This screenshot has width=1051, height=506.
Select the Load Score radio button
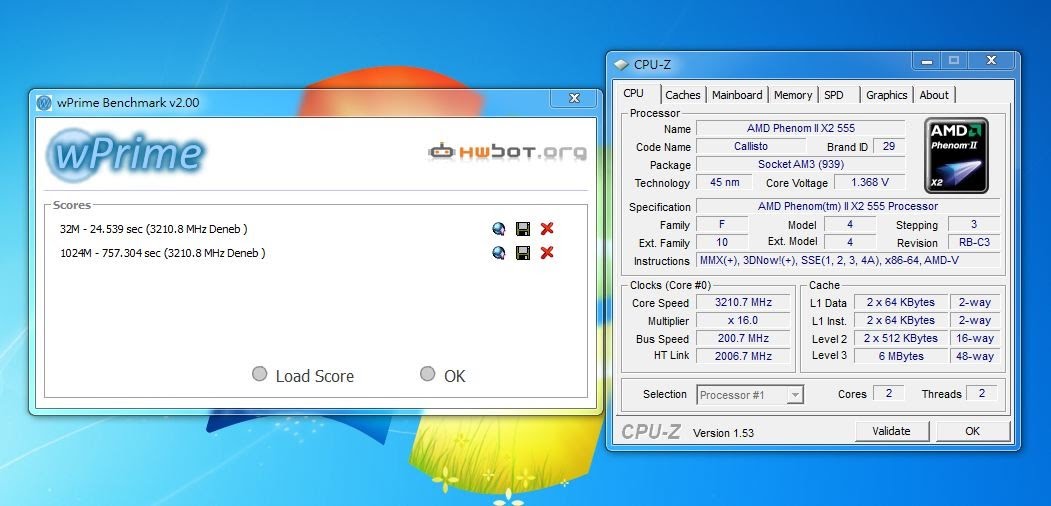(259, 374)
